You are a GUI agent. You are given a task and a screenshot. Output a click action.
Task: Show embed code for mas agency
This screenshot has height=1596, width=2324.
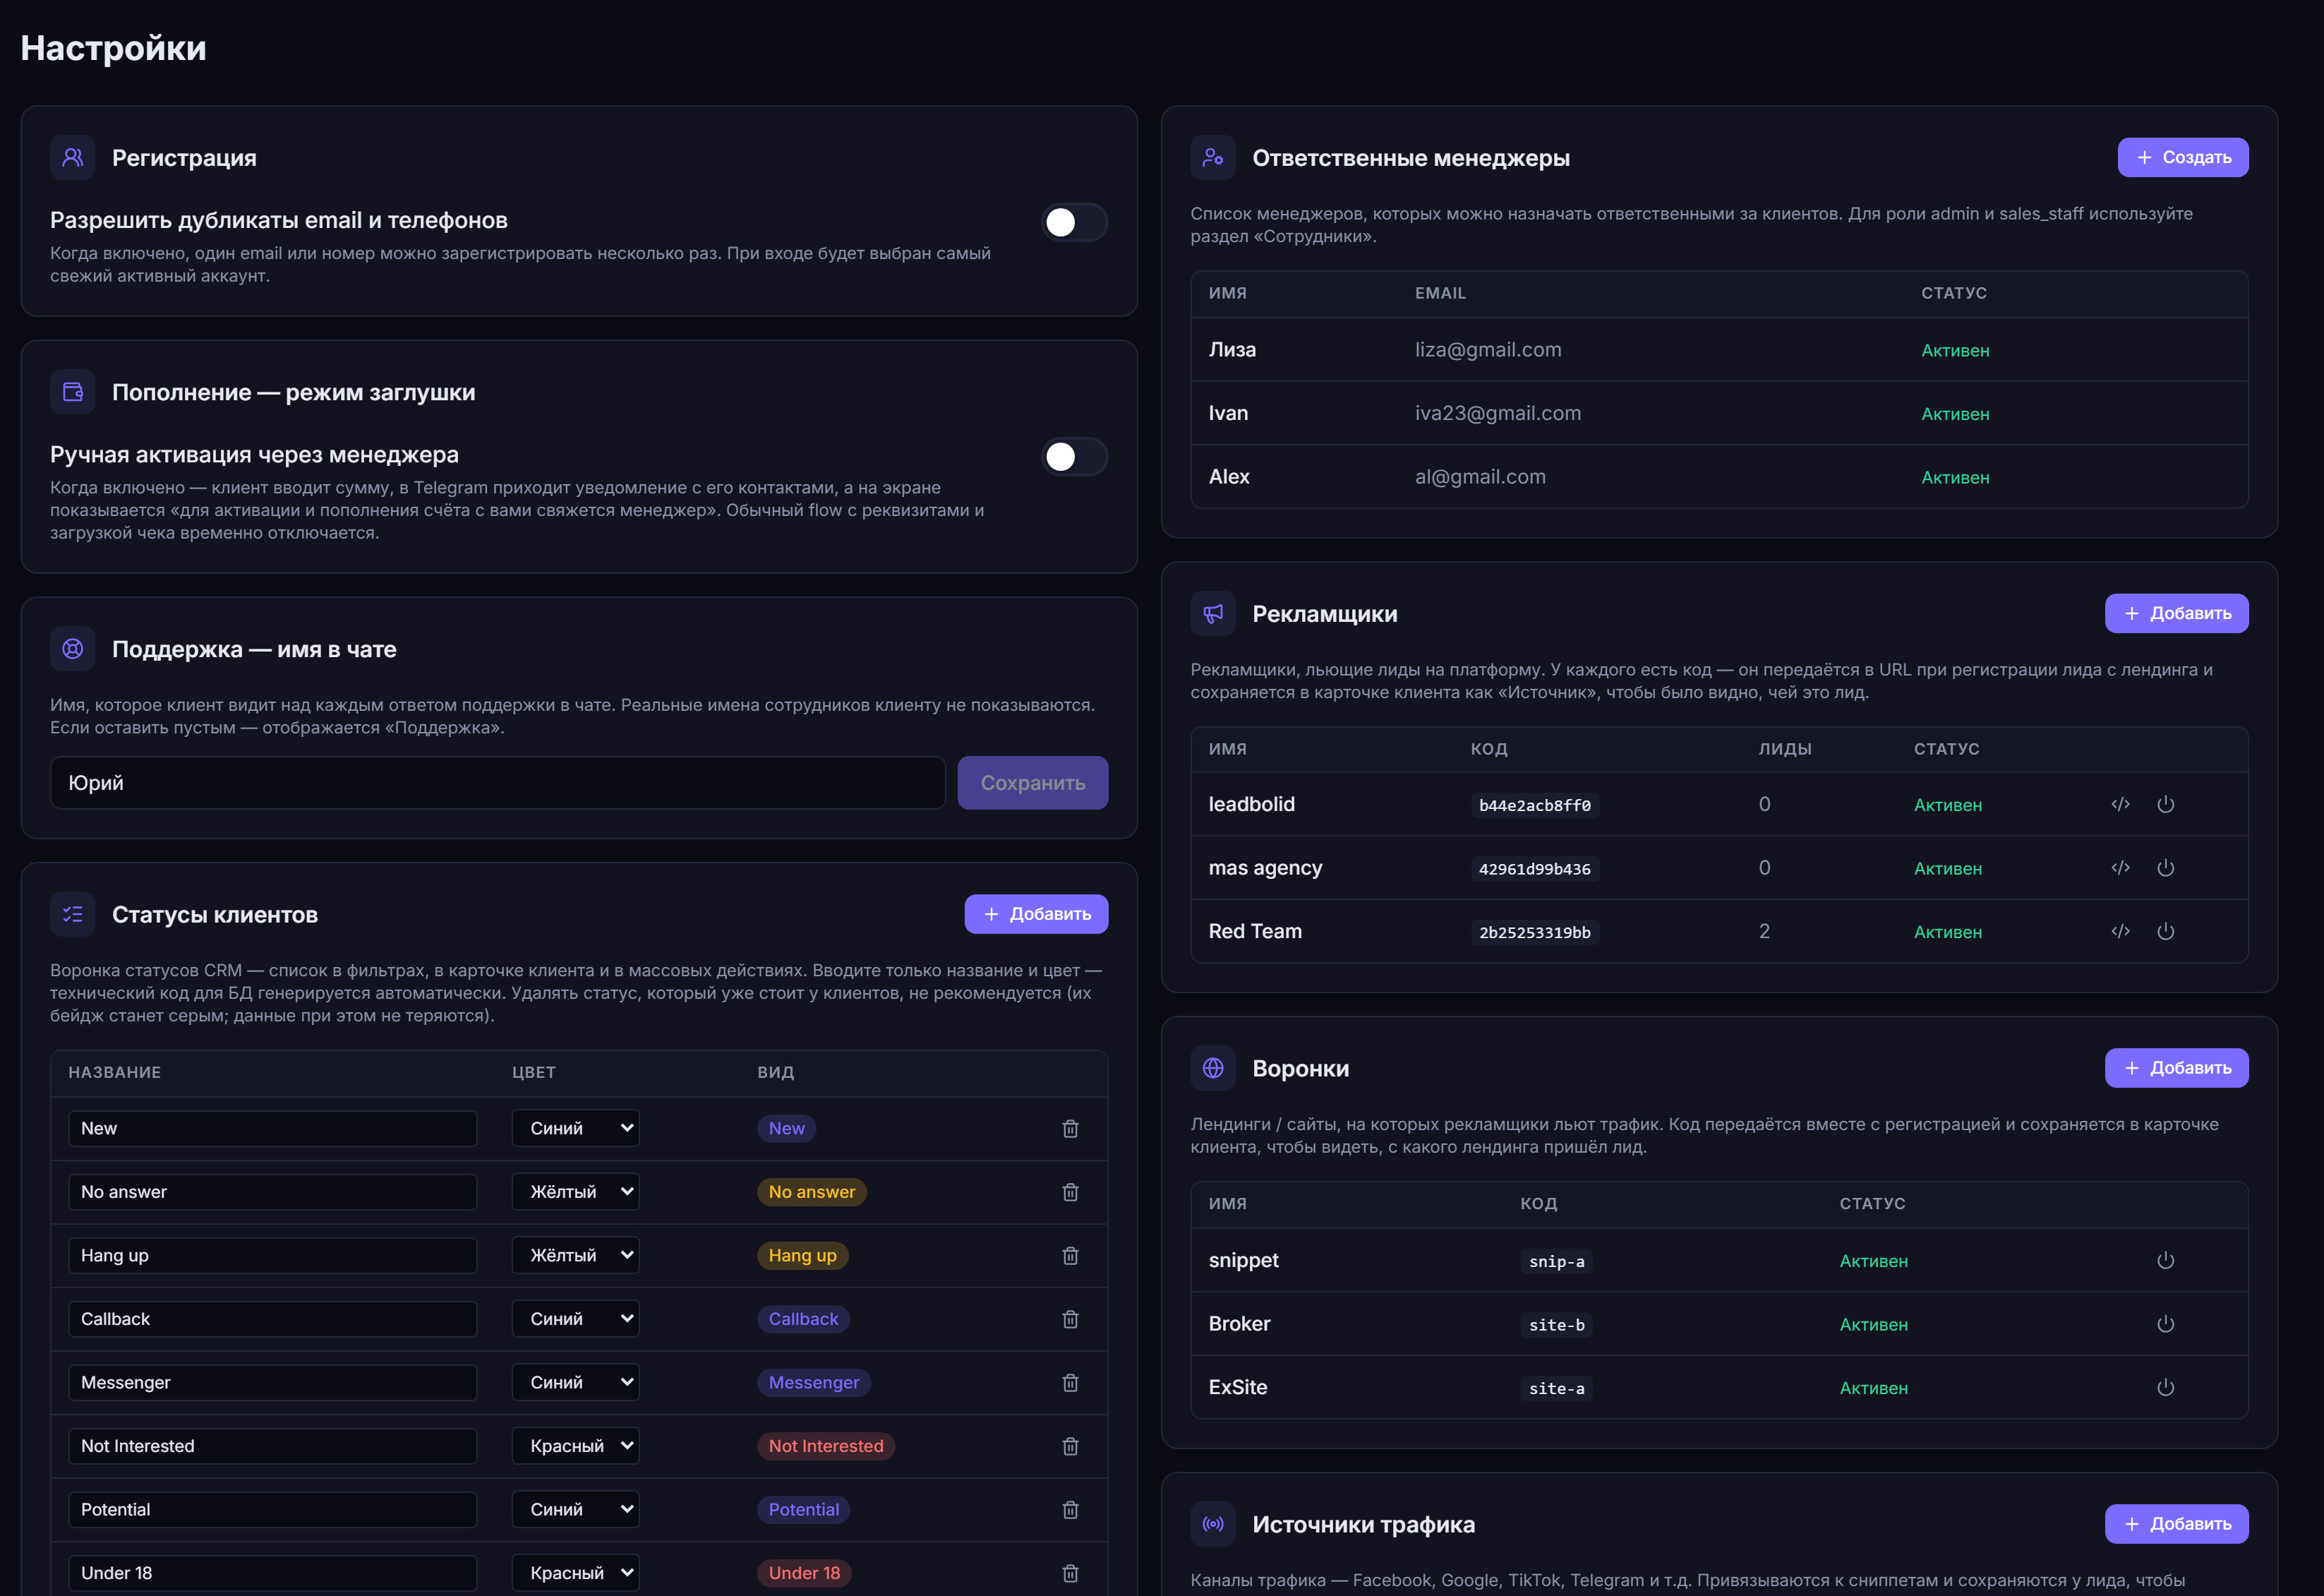[2120, 868]
